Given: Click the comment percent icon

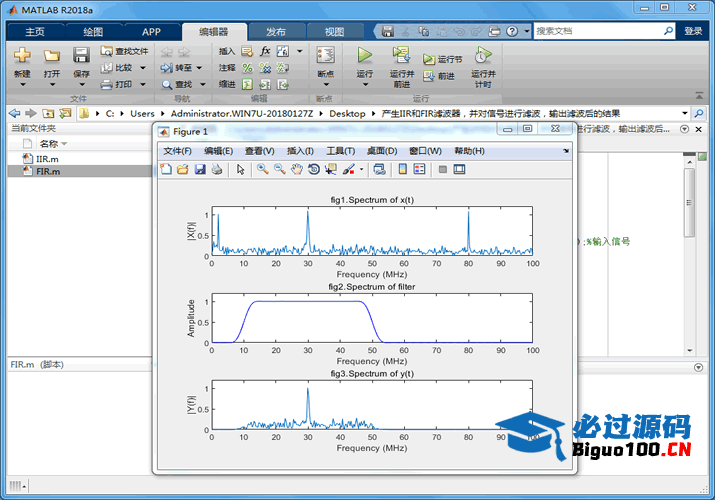Looking at the screenshot, I should pos(247,68).
